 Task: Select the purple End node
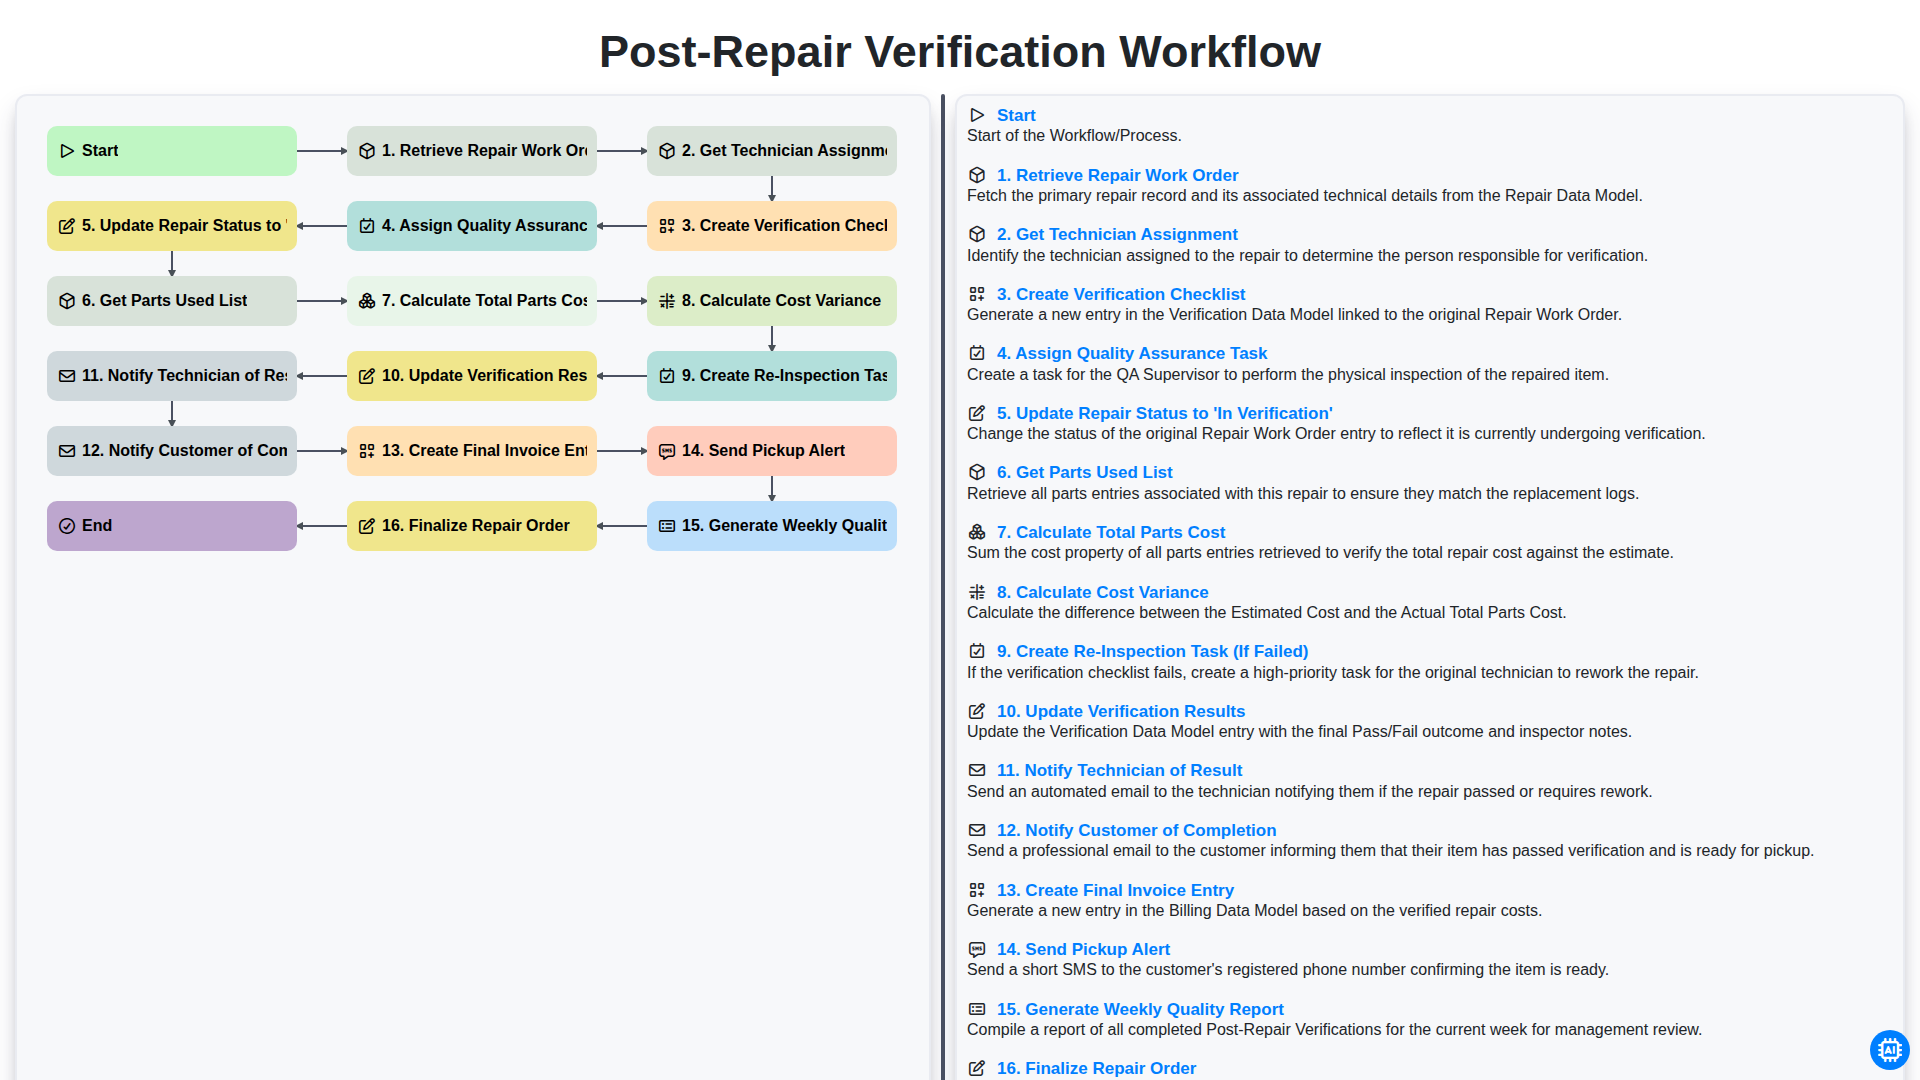click(x=172, y=526)
